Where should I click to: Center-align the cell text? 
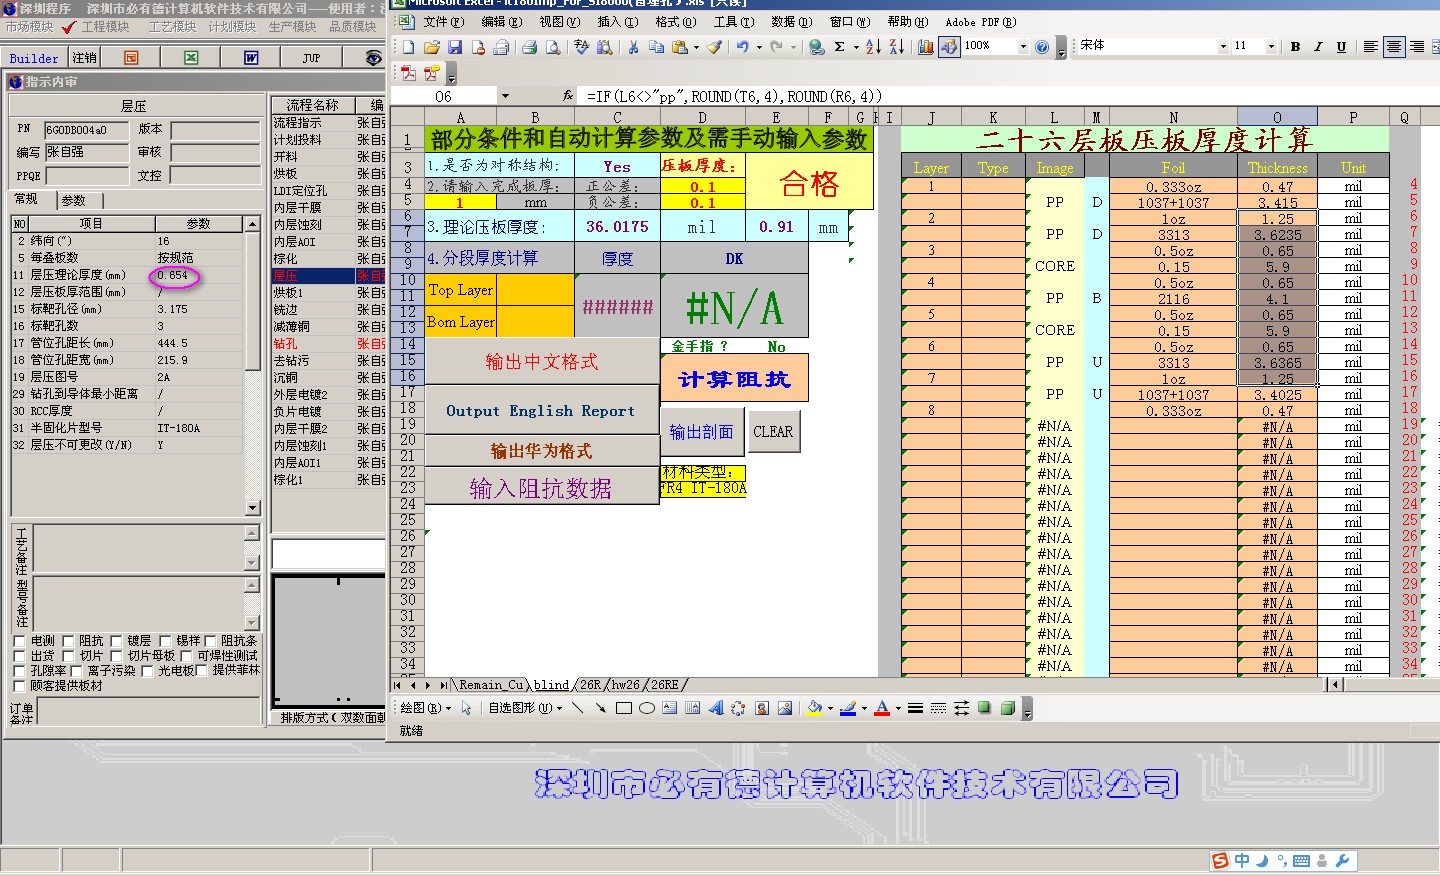[1394, 46]
